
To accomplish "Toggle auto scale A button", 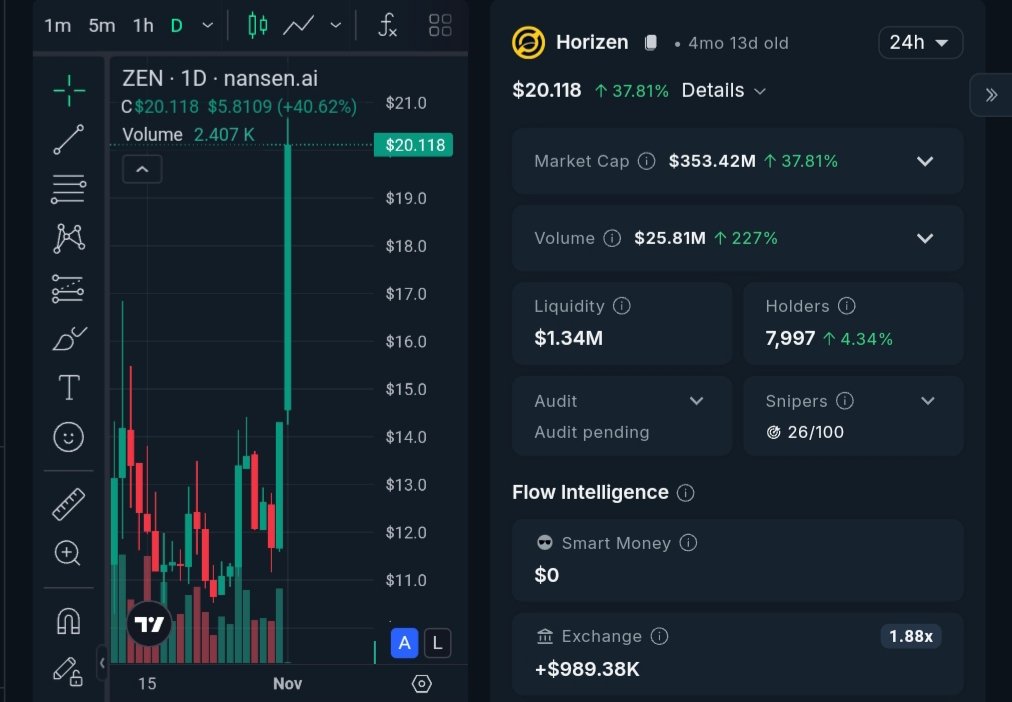I will [x=405, y=643].
